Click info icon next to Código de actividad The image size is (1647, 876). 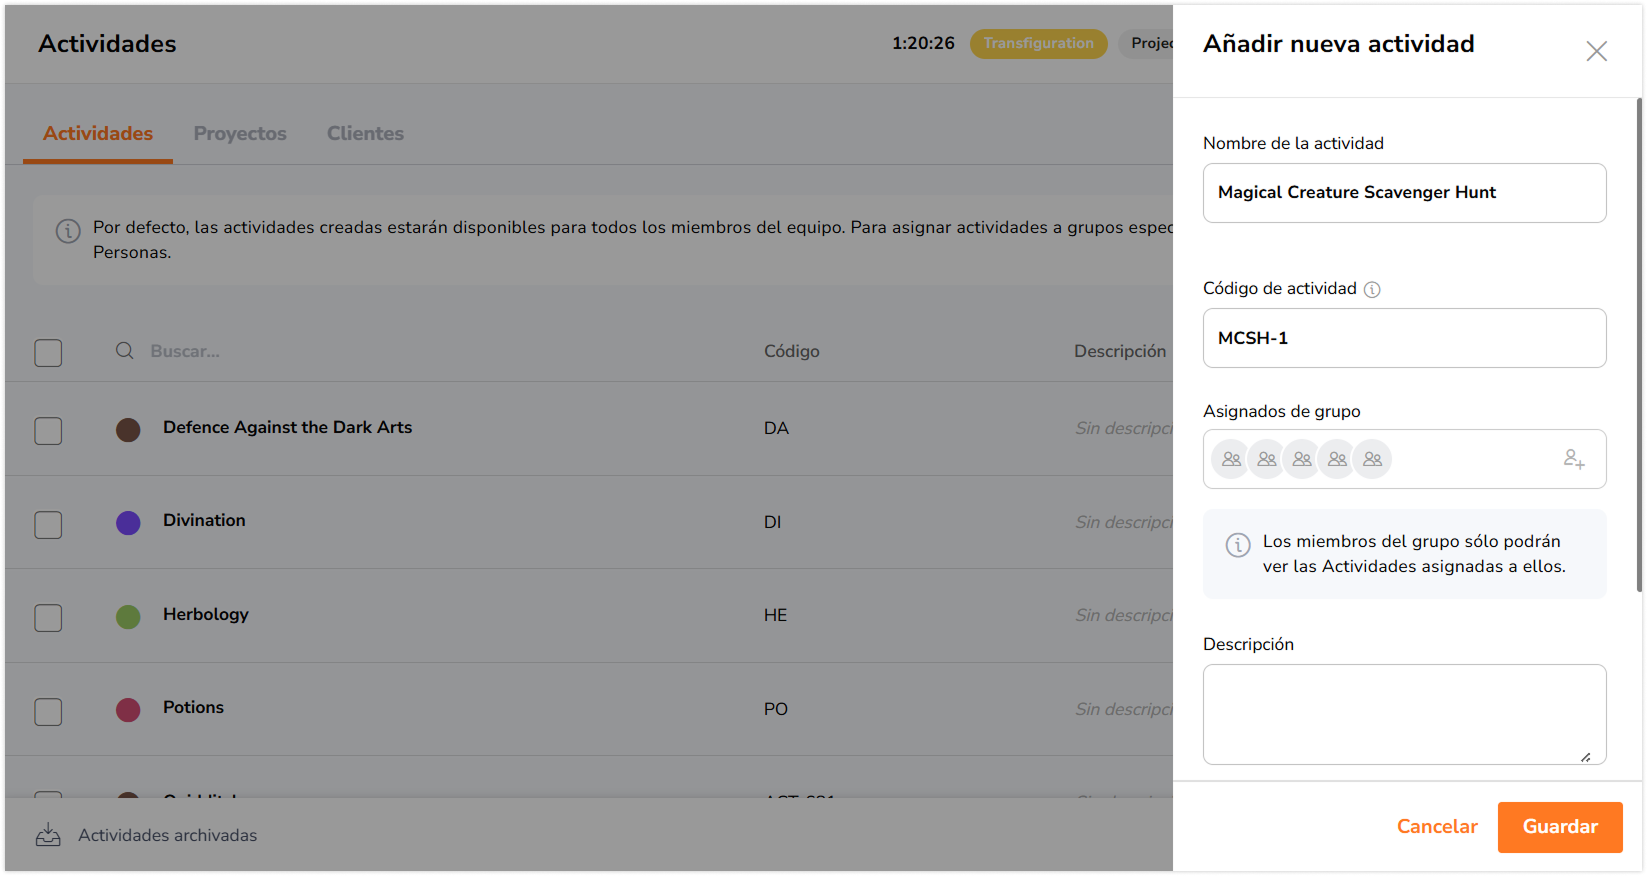pos(1372,290)
